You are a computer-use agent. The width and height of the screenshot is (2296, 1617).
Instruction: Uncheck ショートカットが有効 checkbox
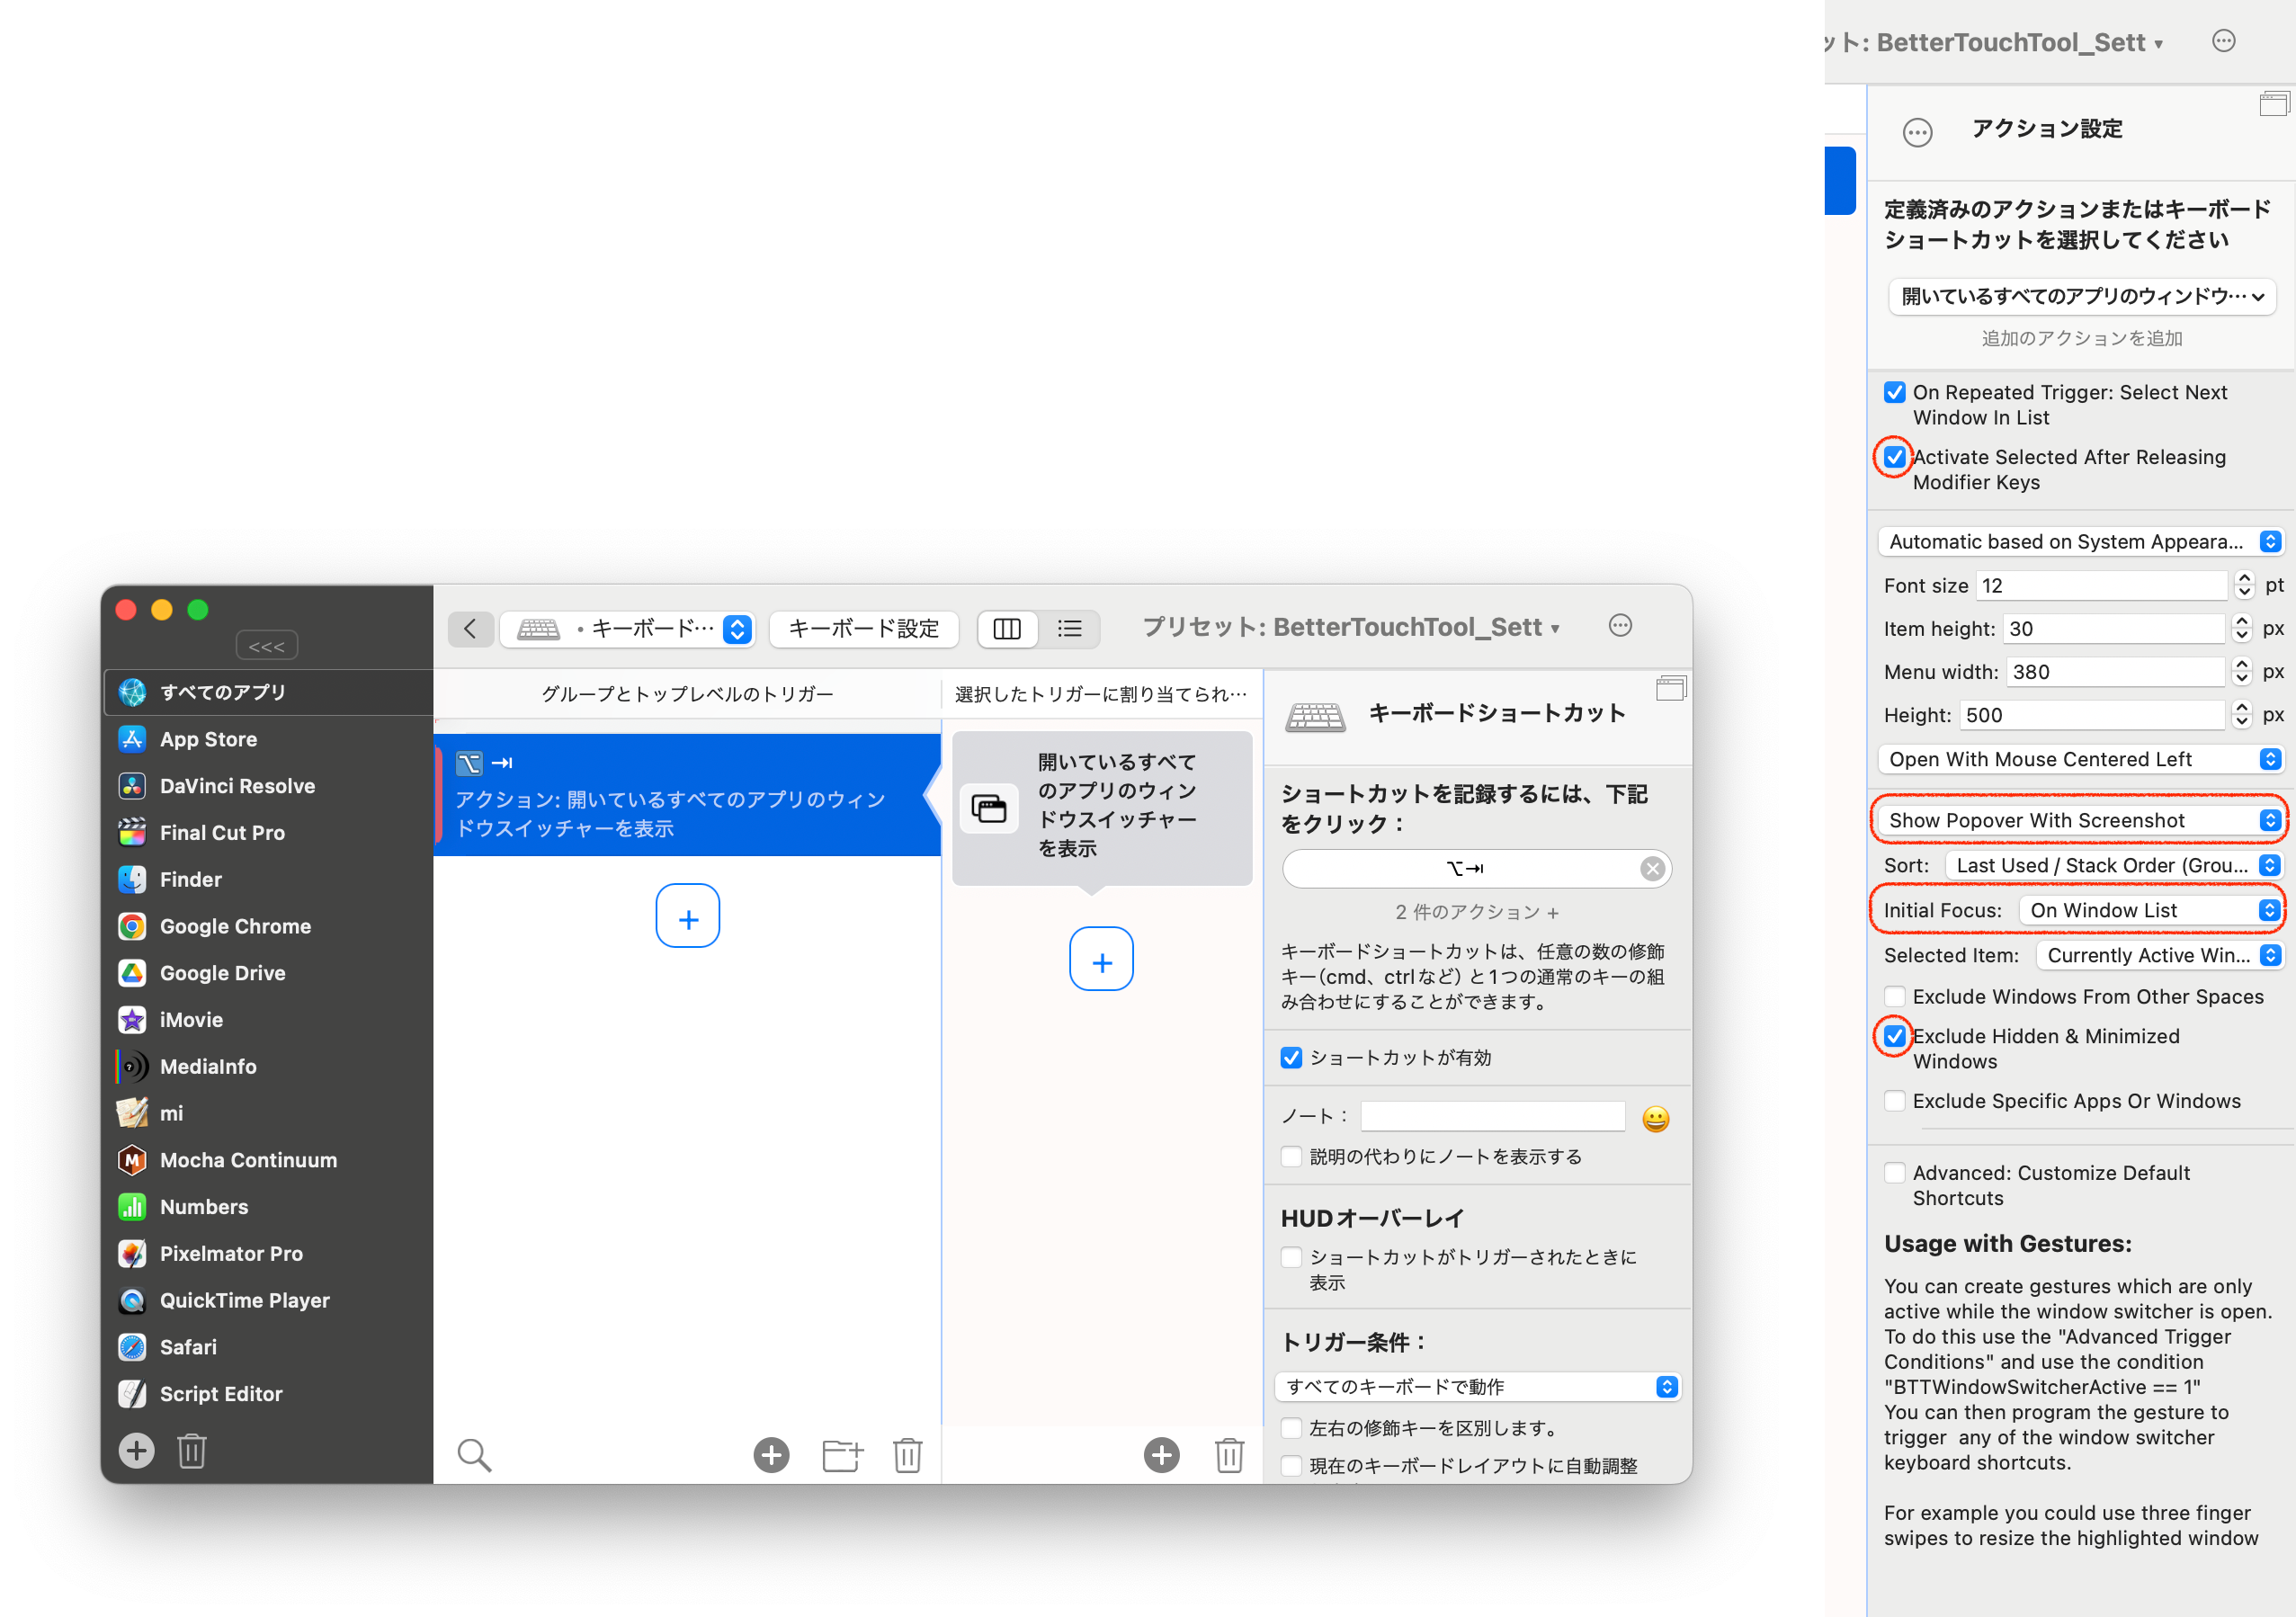click(x=1291, y=1057)
